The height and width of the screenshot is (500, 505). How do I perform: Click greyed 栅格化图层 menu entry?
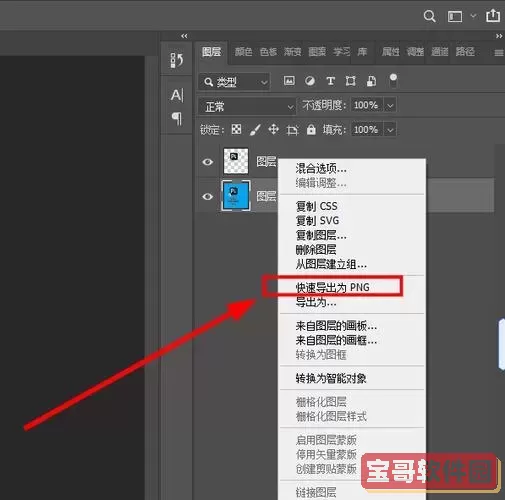pyautogui.click(x=321, y=402)
